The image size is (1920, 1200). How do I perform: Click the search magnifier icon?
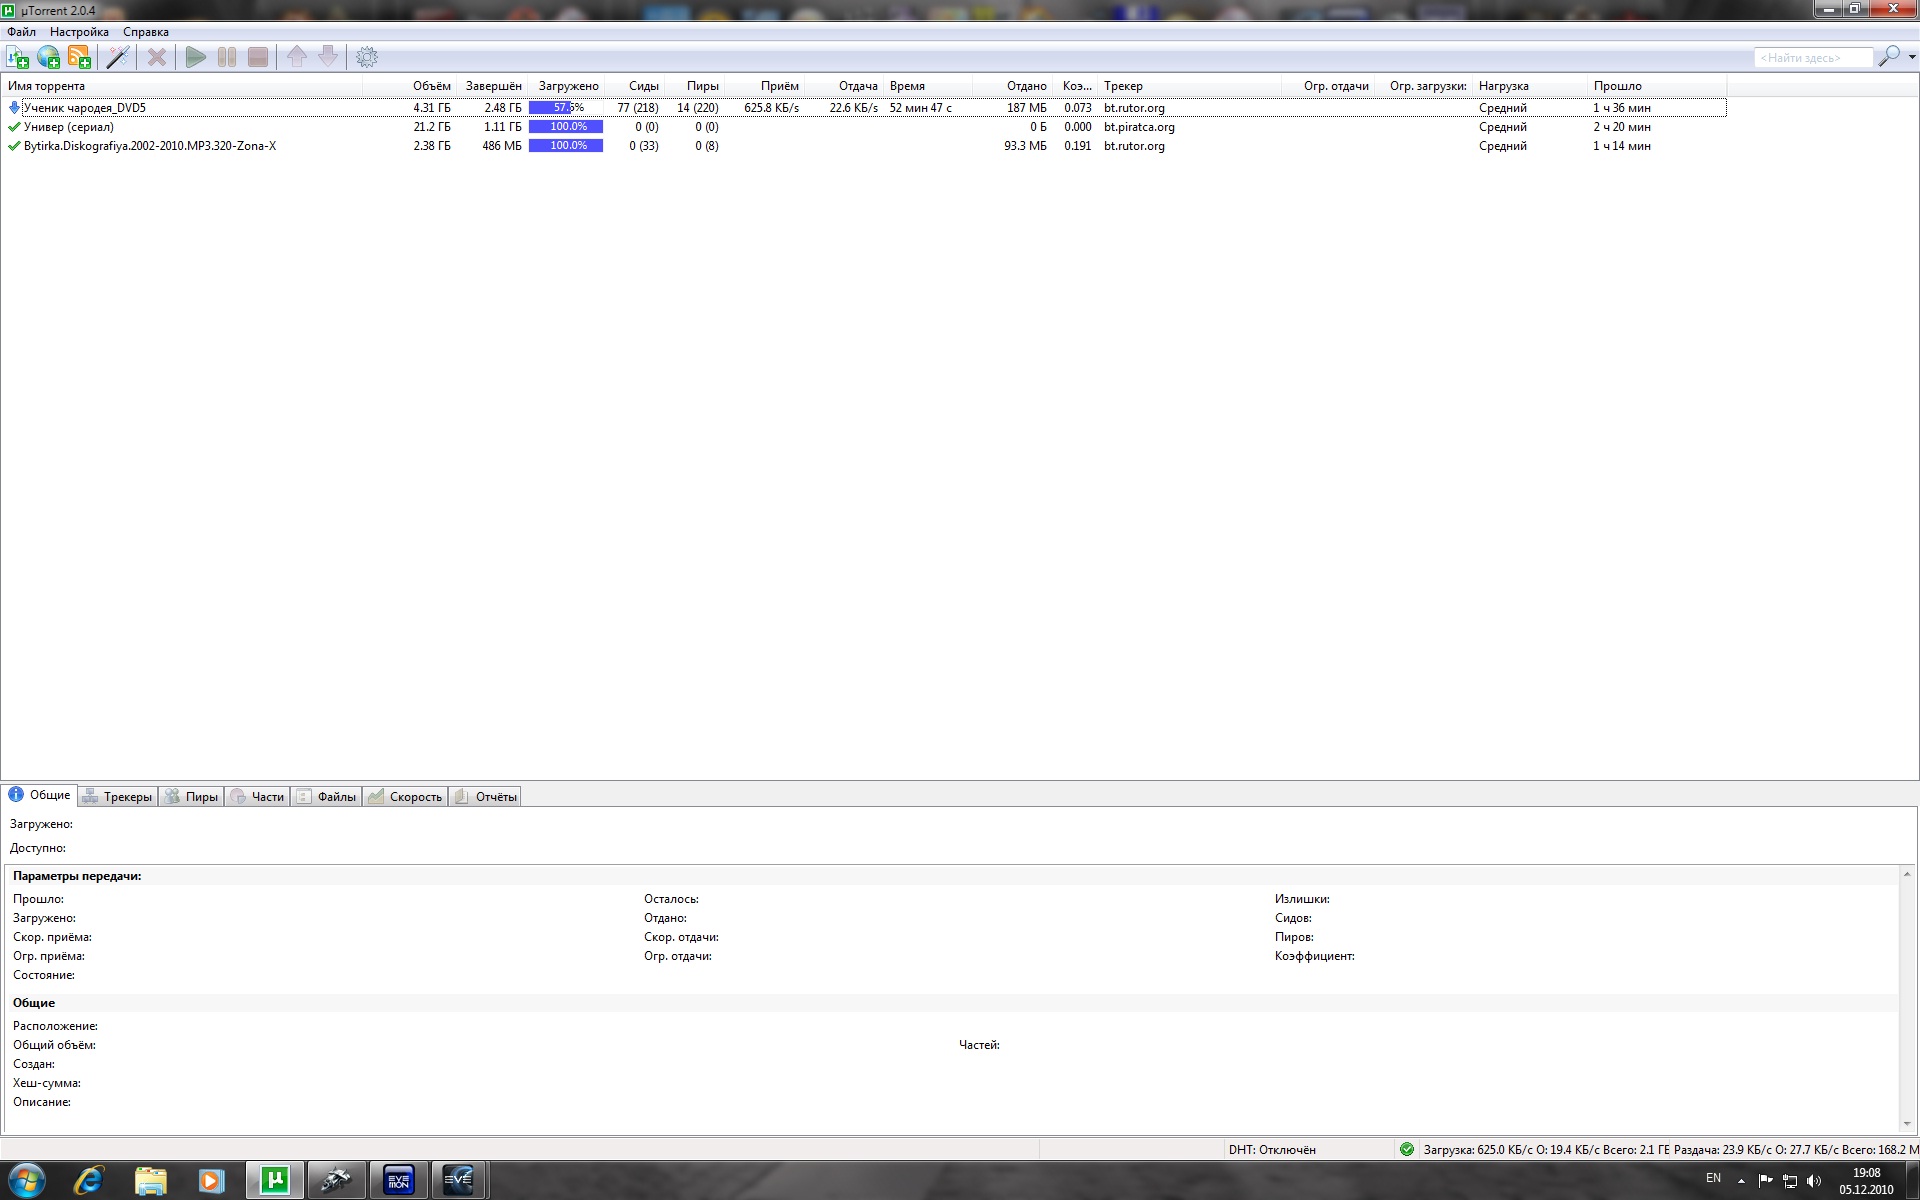1889,57
